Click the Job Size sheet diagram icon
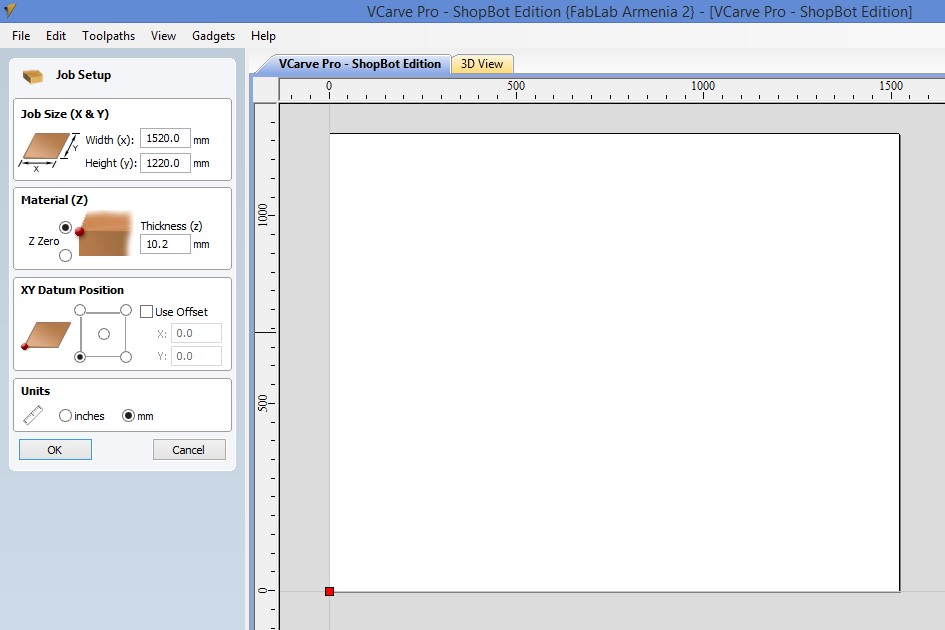945x630 pixels. pyautogui.click(x=48, y=153)
